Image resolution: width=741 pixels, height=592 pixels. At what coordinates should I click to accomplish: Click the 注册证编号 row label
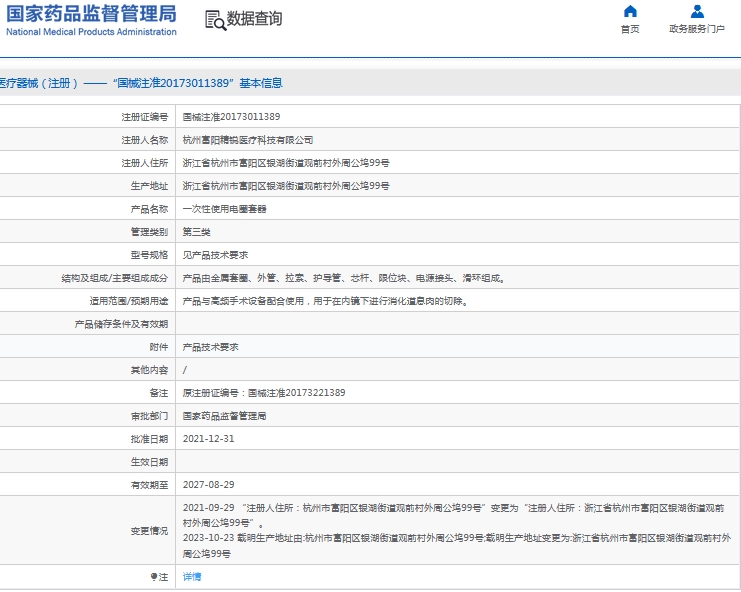(x=145, y=117)
